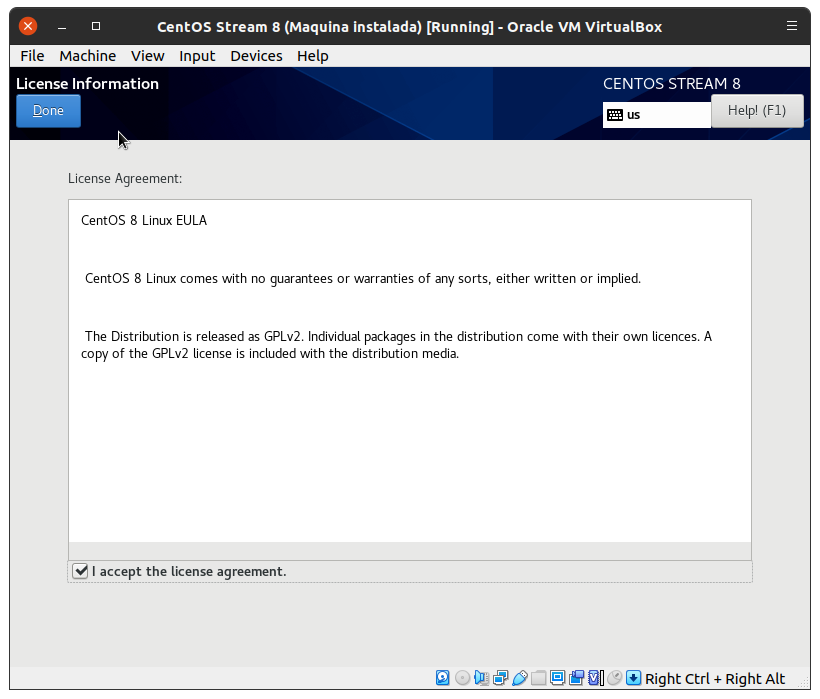
Task: Click the network adapters status icon
Action: 500,678
